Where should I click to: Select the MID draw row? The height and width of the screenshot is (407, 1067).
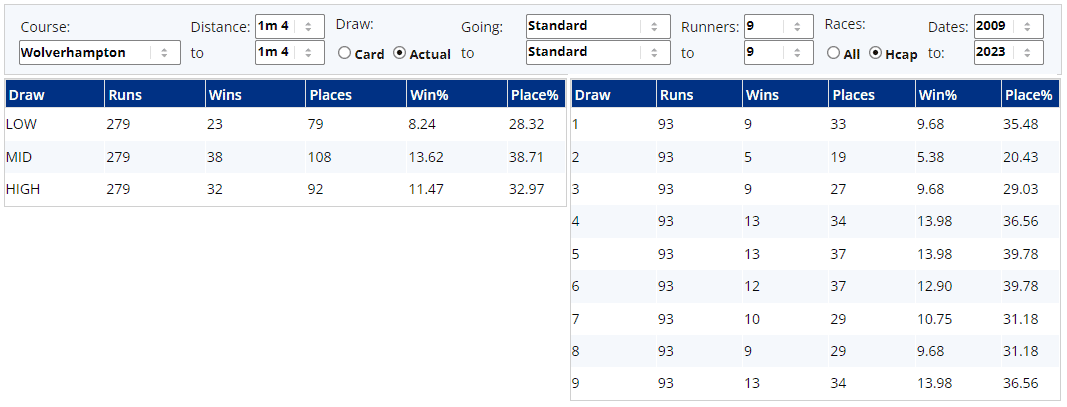285,157
